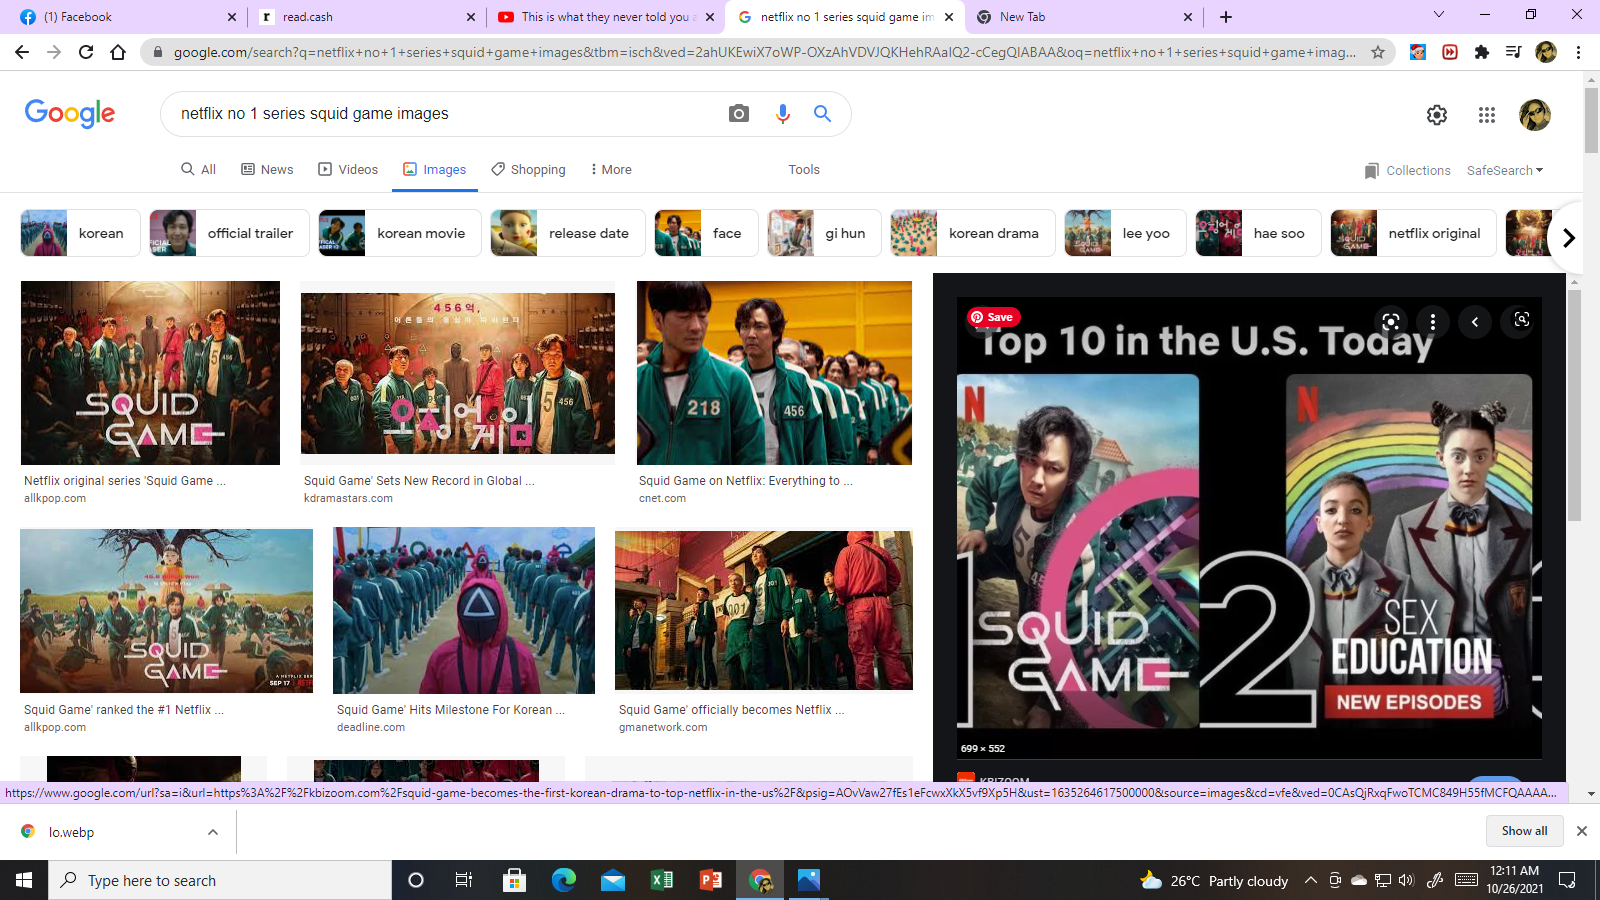Go to previous image in preview panel

[x=1475, y=321]
